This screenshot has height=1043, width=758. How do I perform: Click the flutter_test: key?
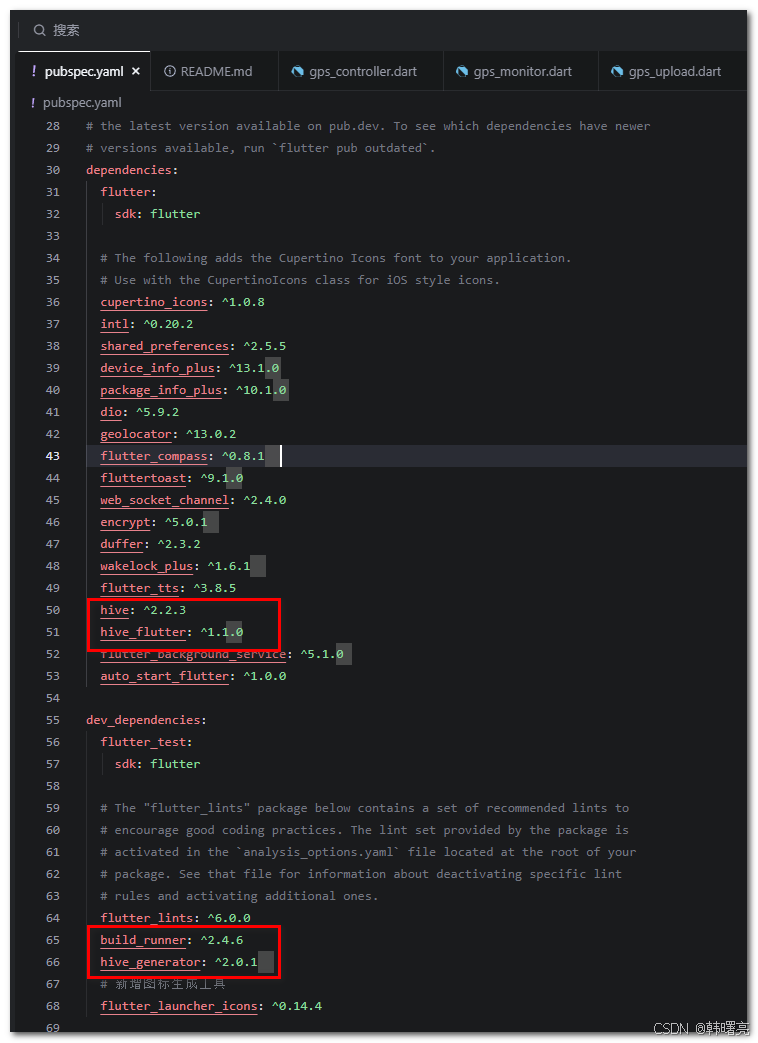click(x=146, y=742)
